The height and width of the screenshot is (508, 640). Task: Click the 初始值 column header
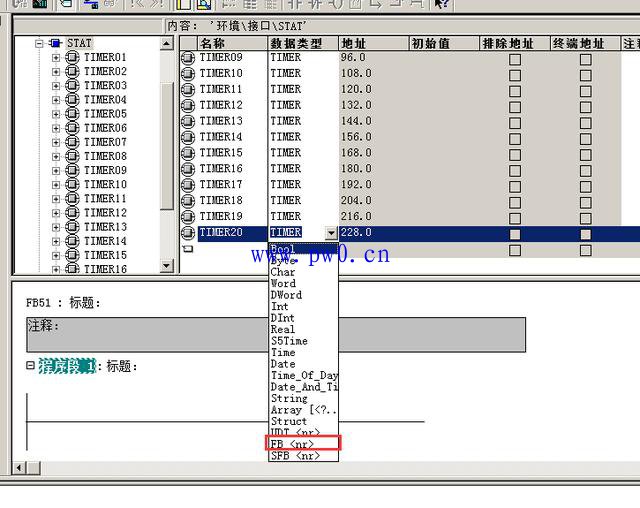pyautogui.click(x=444, y=43)
